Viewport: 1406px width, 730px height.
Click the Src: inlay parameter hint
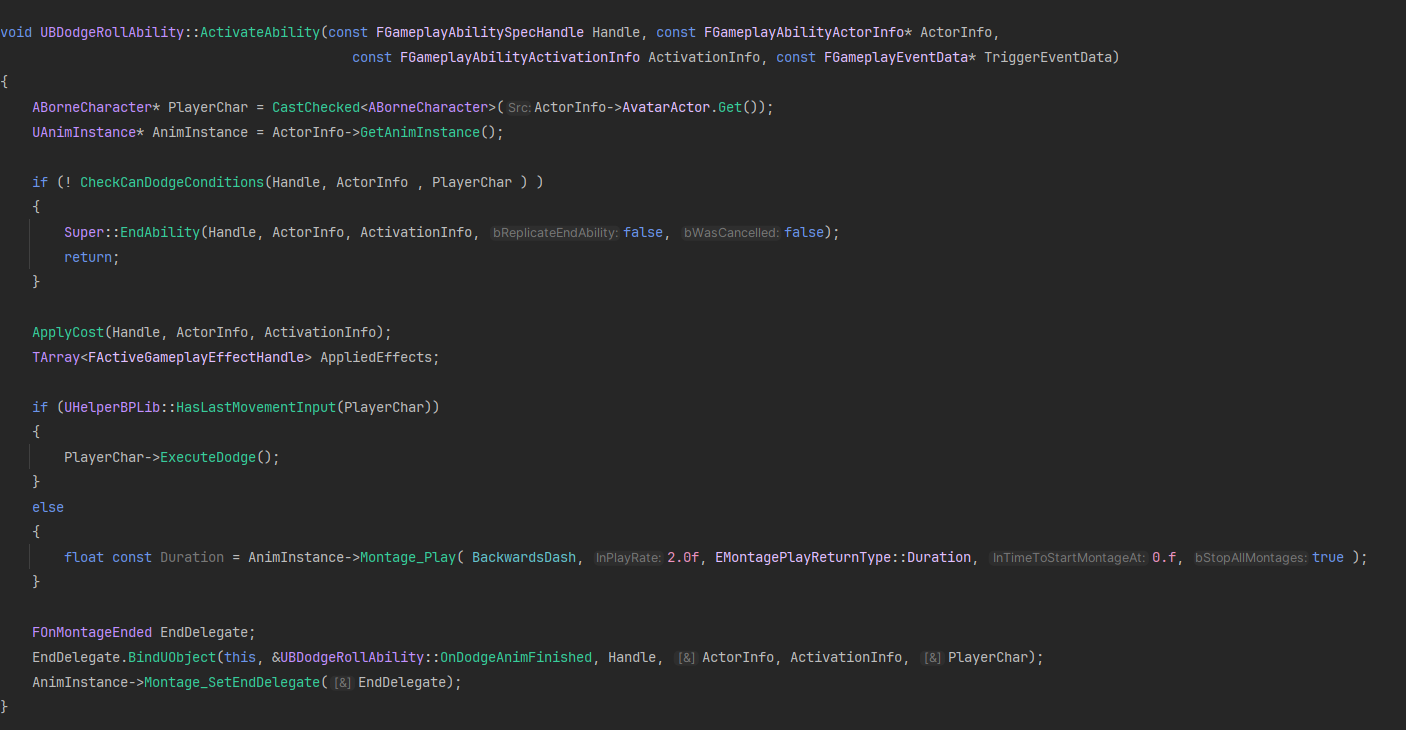519,107
